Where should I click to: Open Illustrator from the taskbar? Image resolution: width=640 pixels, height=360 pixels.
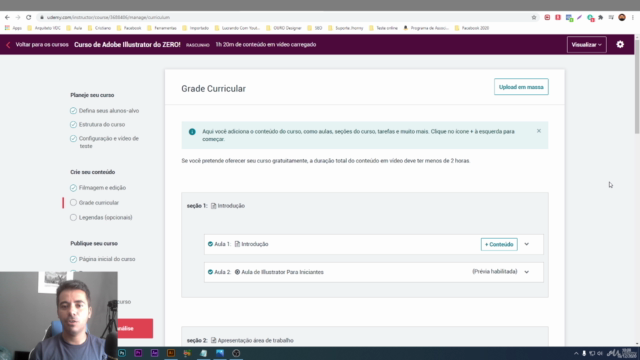[171, 353]
